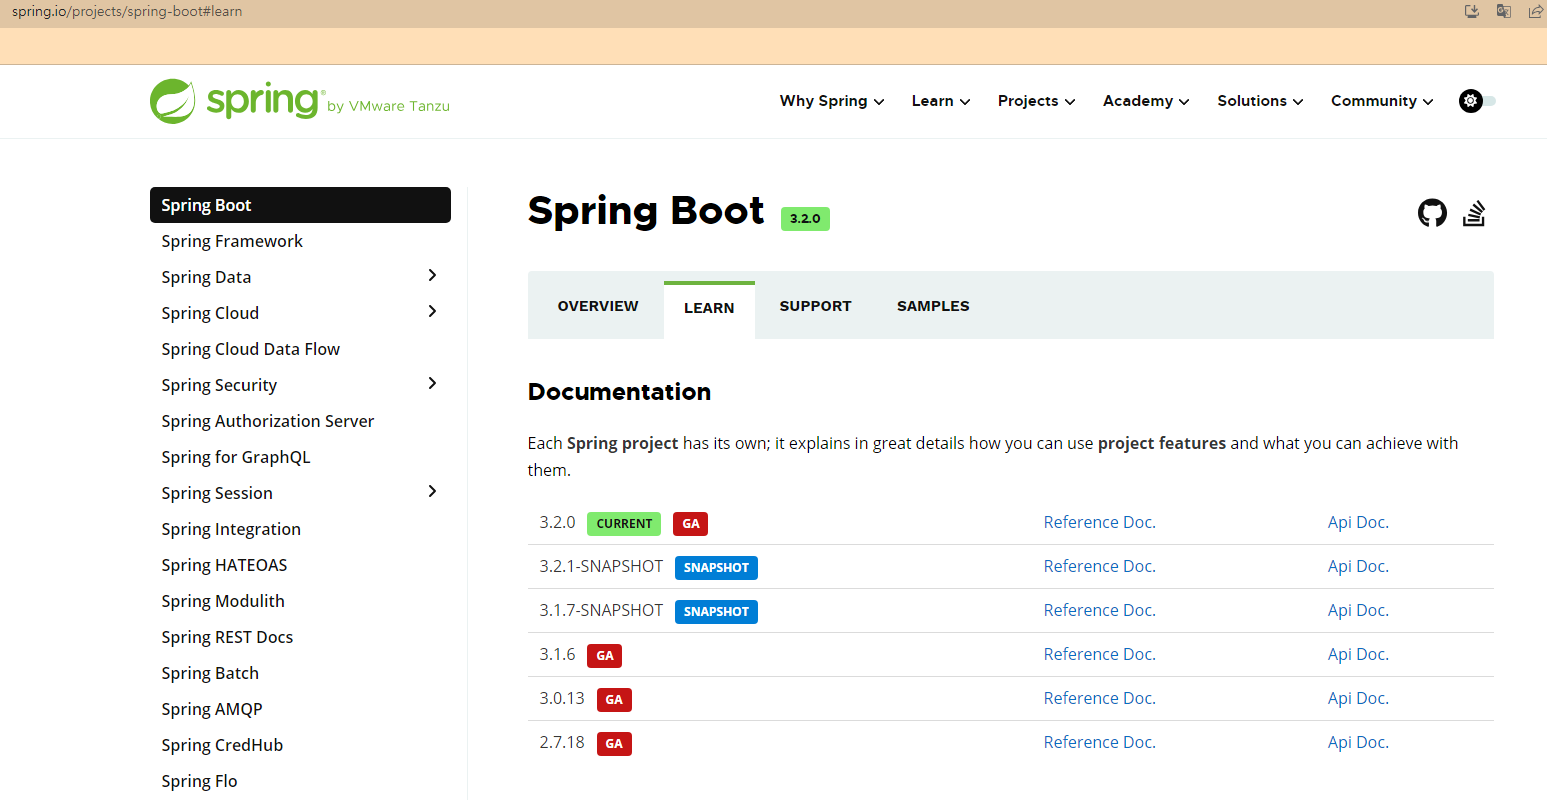Expand the Spring Data submenu chevron

coord(432,275)
